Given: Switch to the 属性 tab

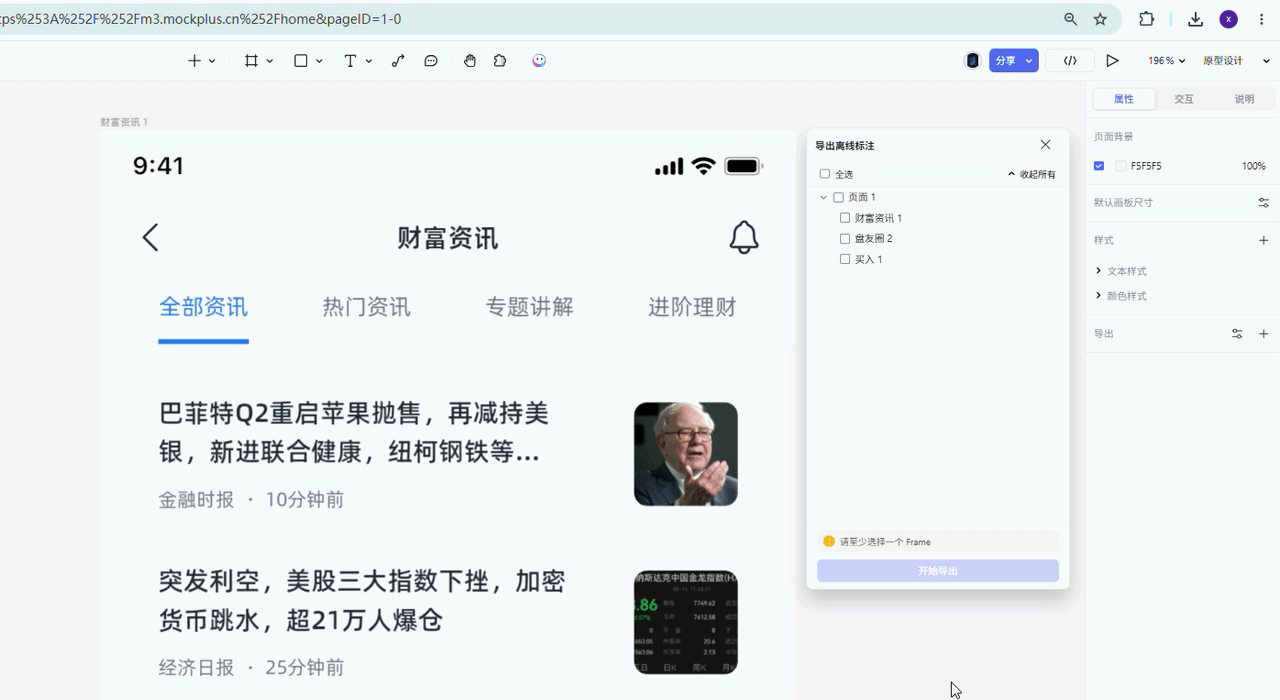Looking at the screenshot, I should (x=1124, y=99).
